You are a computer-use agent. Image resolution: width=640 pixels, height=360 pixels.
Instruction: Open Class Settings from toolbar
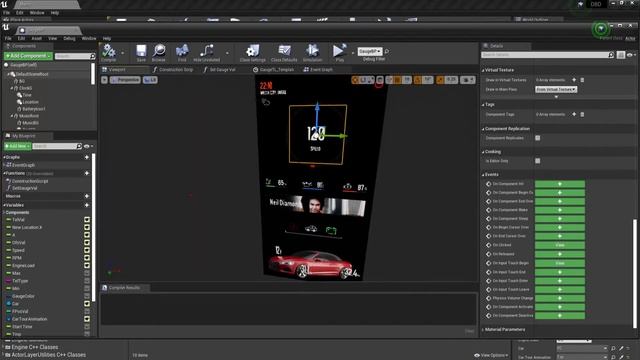coord(253,52)
